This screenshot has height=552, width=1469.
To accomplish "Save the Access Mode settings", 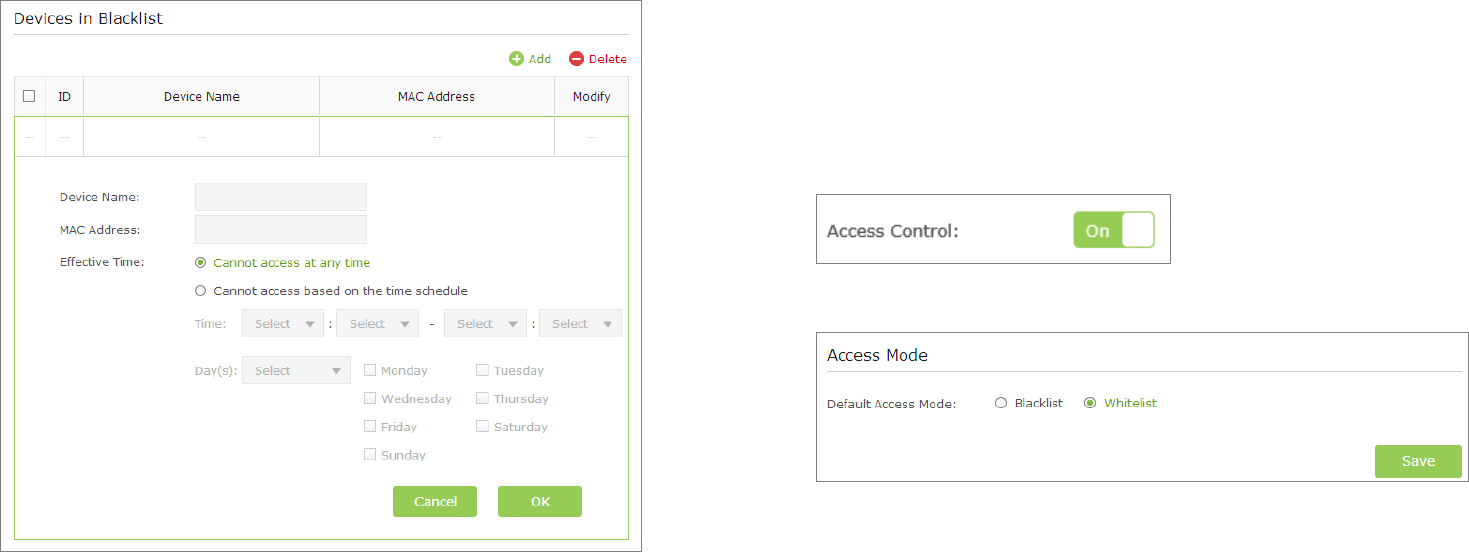I will pyautogui.click(x=1418, y=461).
